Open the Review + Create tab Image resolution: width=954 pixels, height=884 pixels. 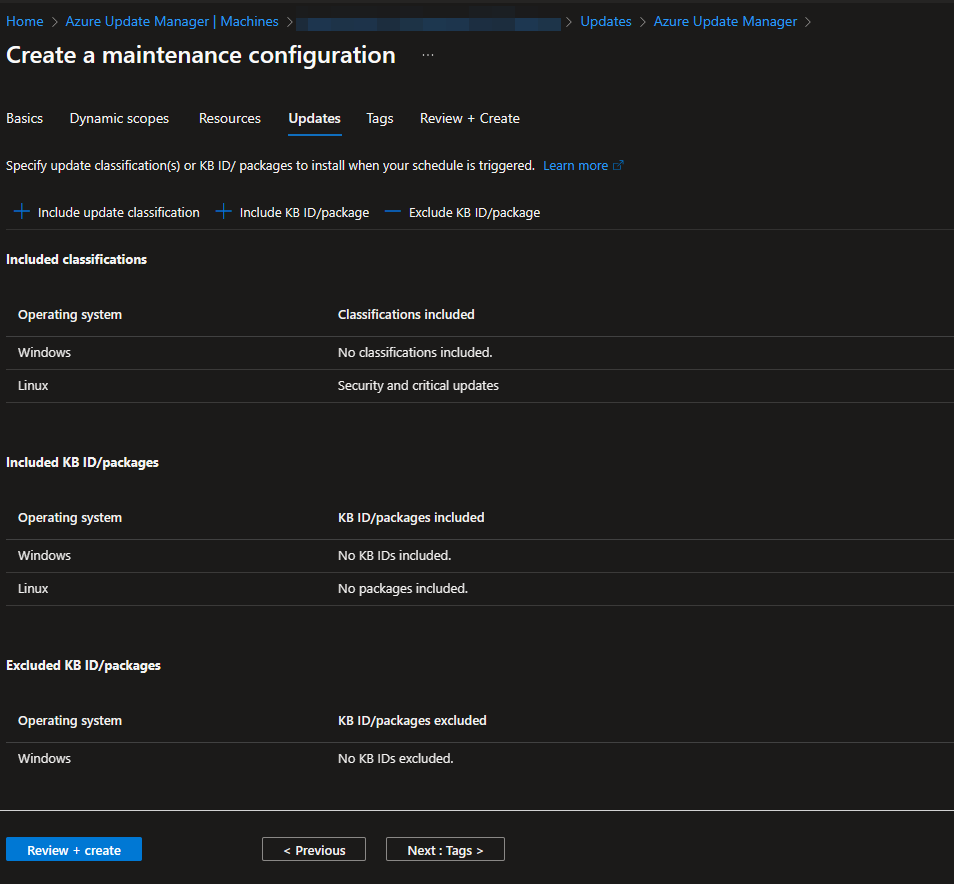click(x=470, y=119)
